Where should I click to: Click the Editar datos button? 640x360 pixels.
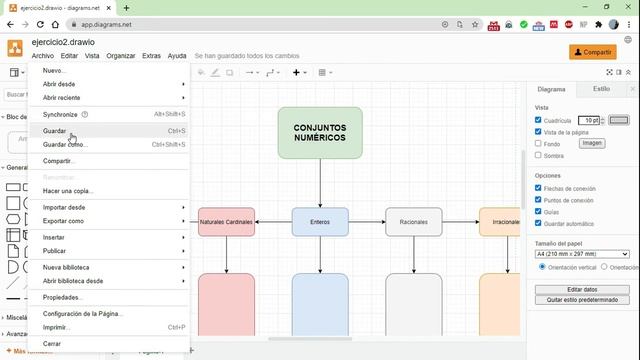click(x=582, y=289)
